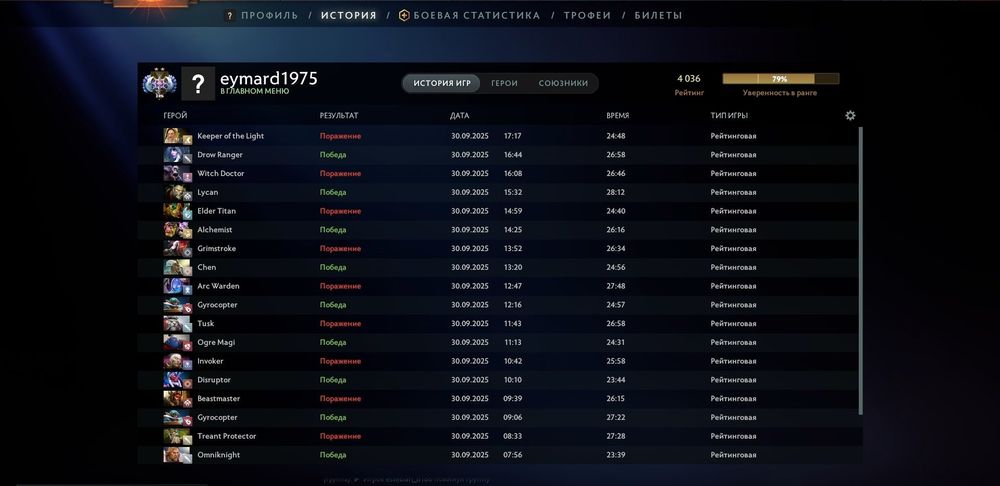Screen dimensions: 1000x486
Task: Click the Alchemist hero portrait
Action: tap(177, 230)
